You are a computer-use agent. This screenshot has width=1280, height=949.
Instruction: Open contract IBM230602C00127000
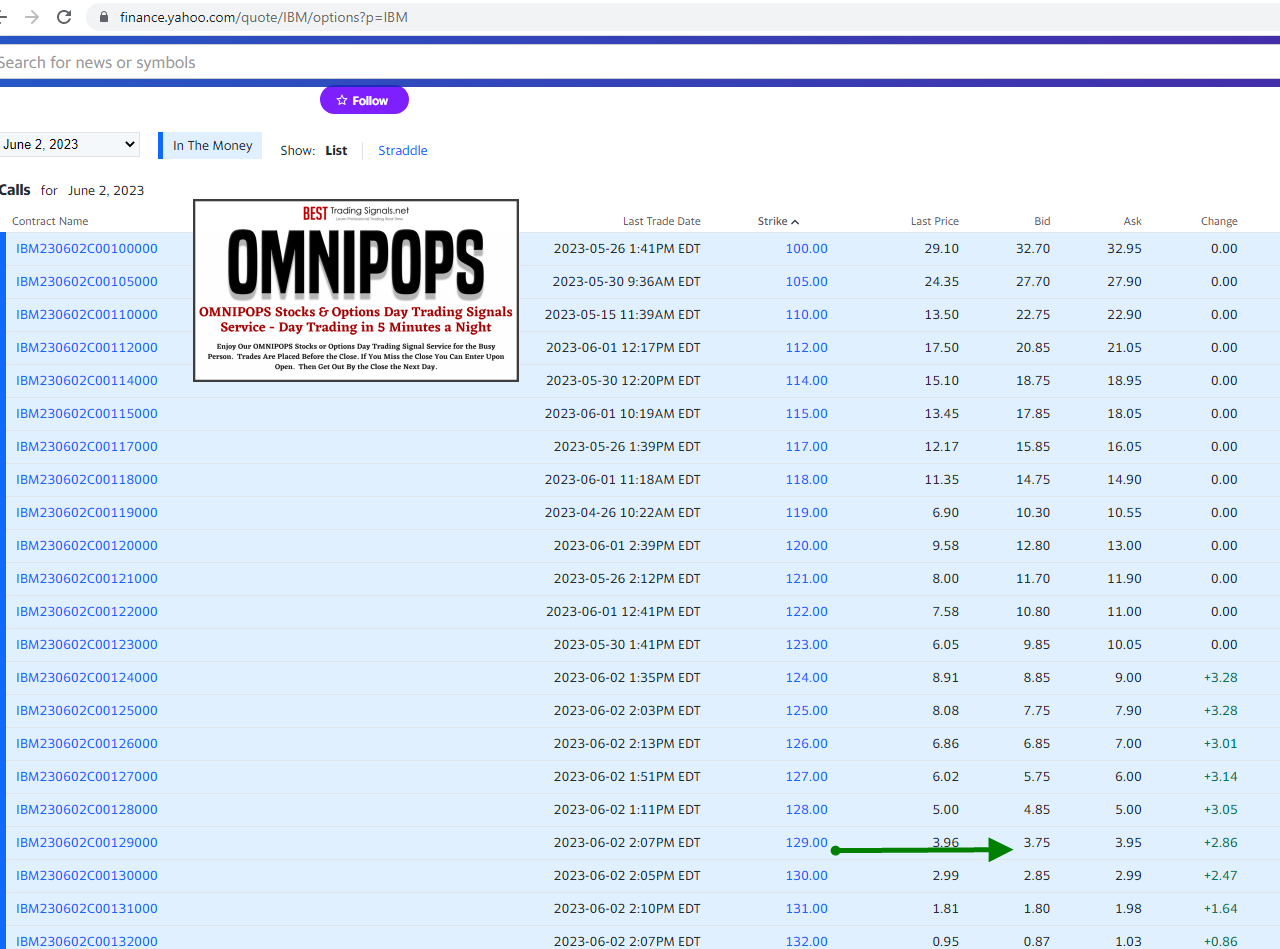click(x=87, y=777)
